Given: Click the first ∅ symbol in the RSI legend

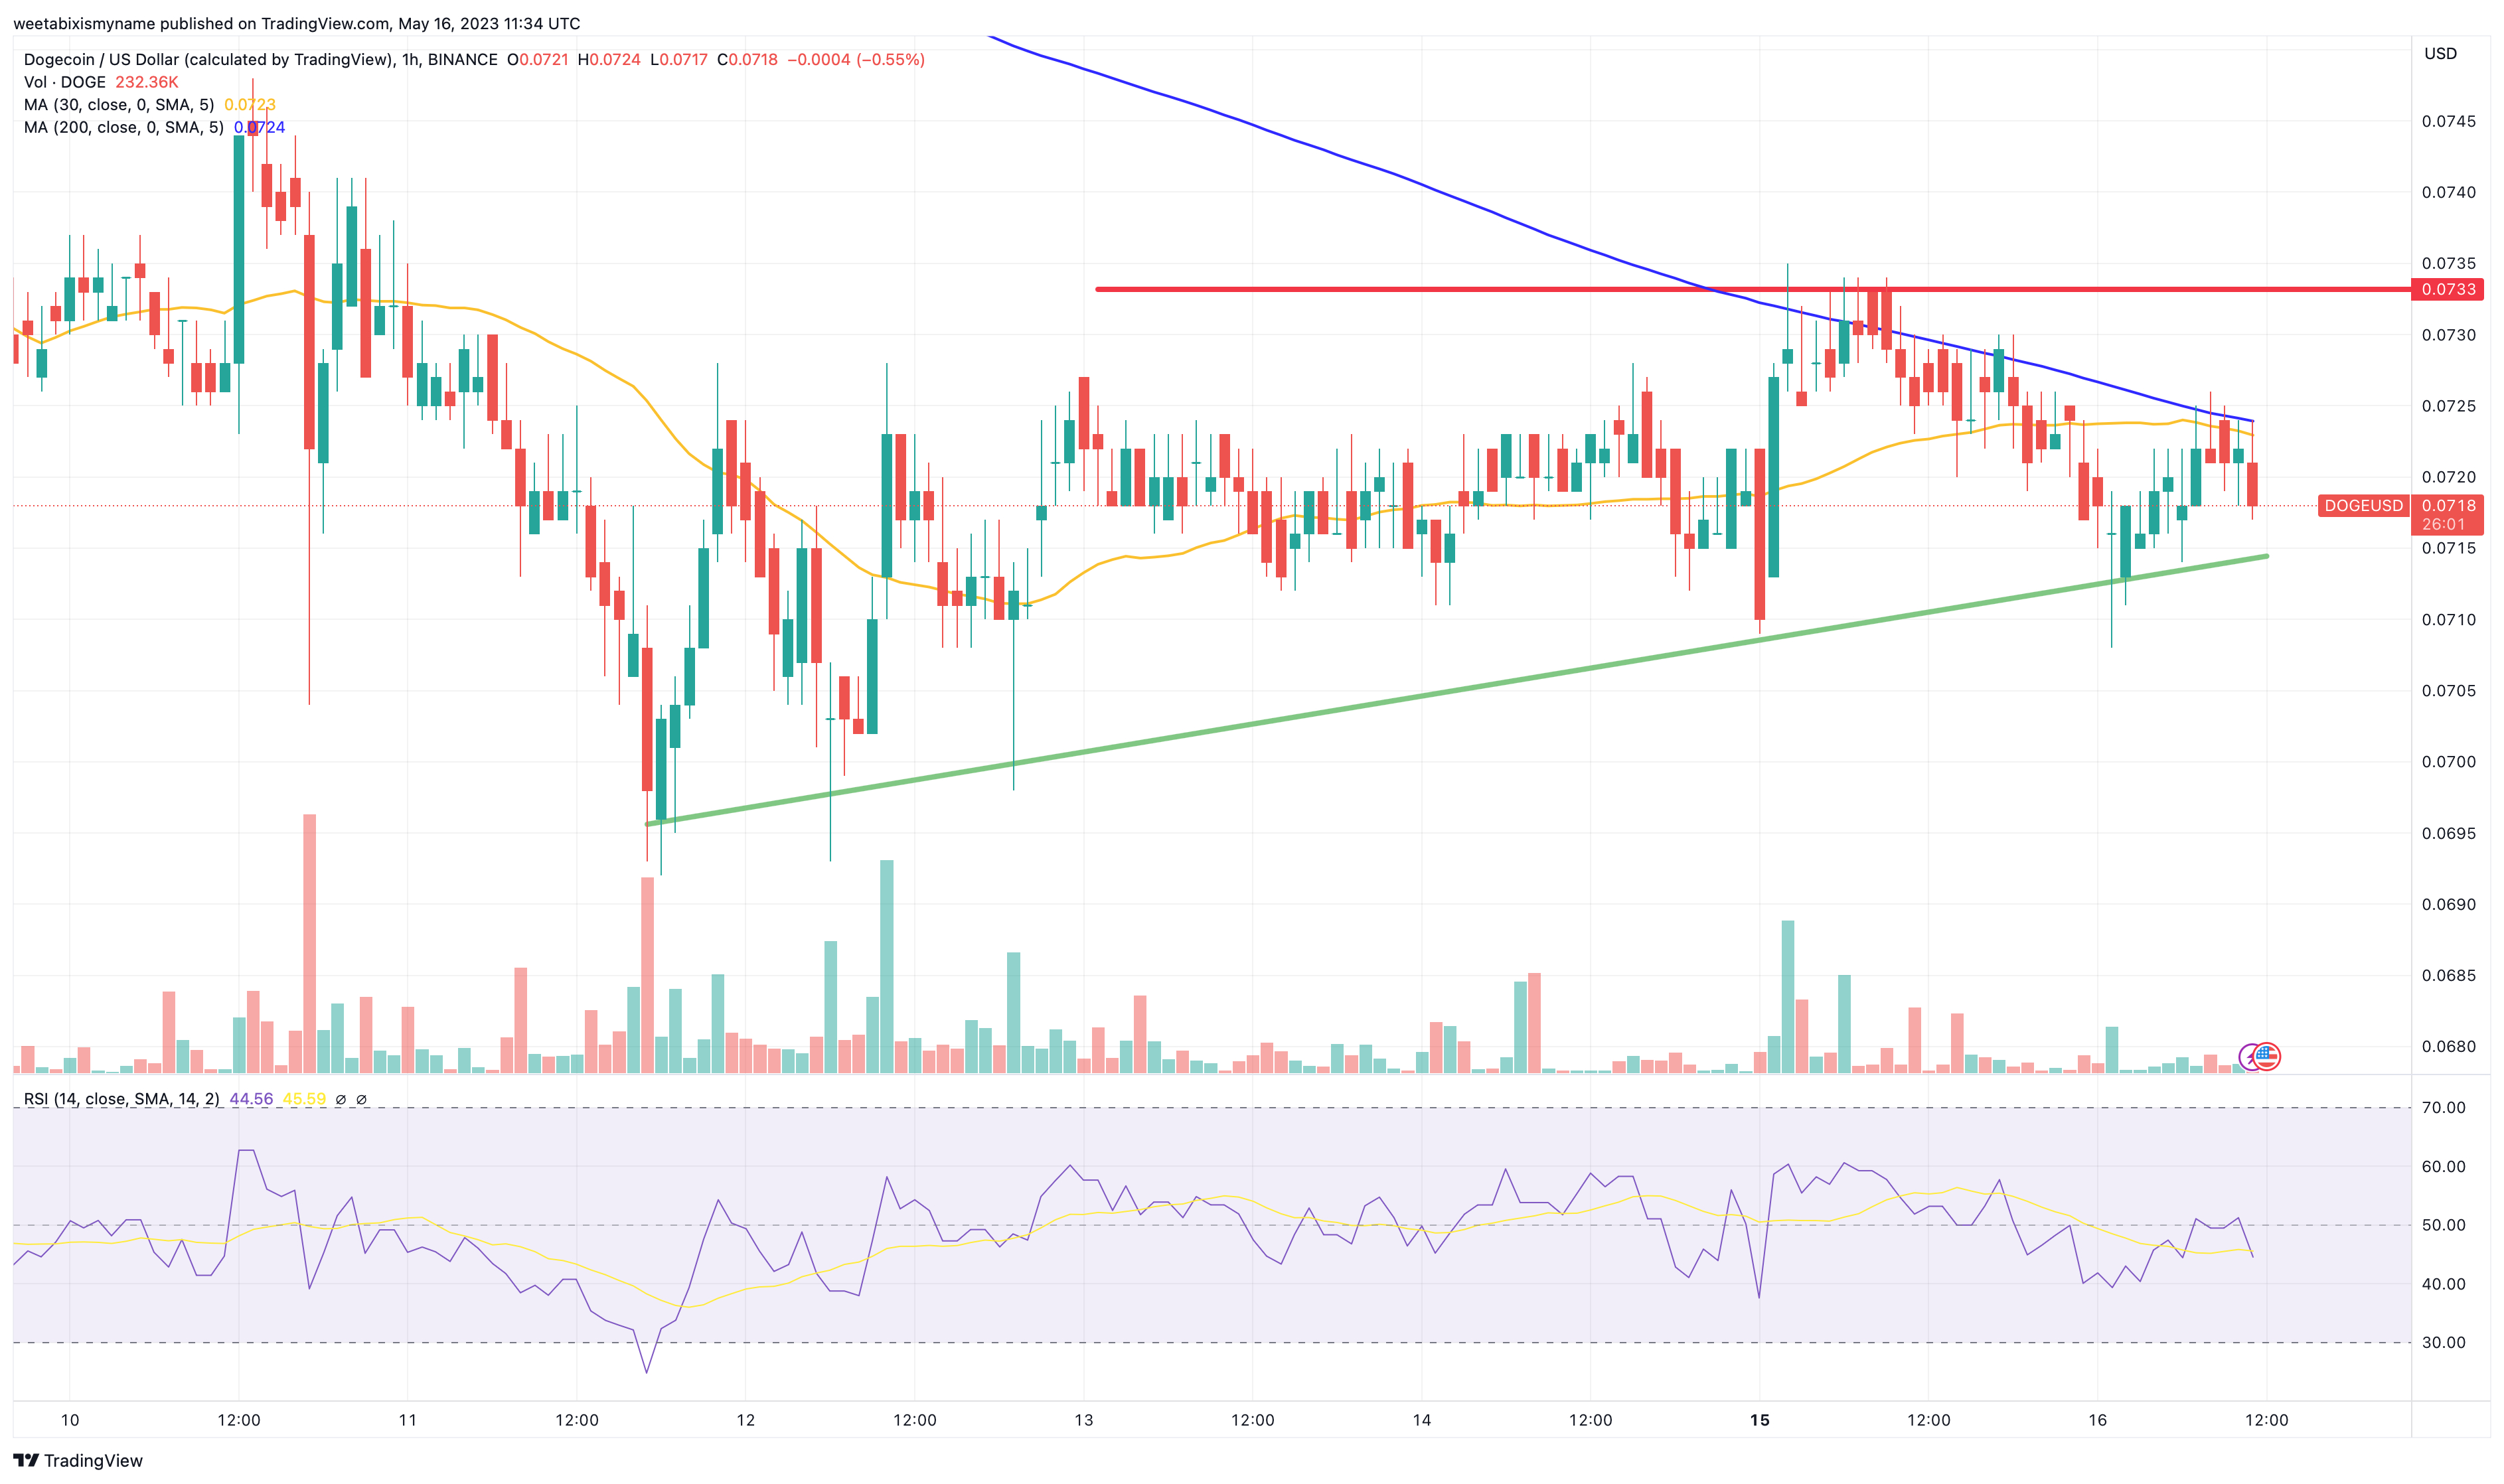Looking at the screenshot, I should (x=340, y=1099).
